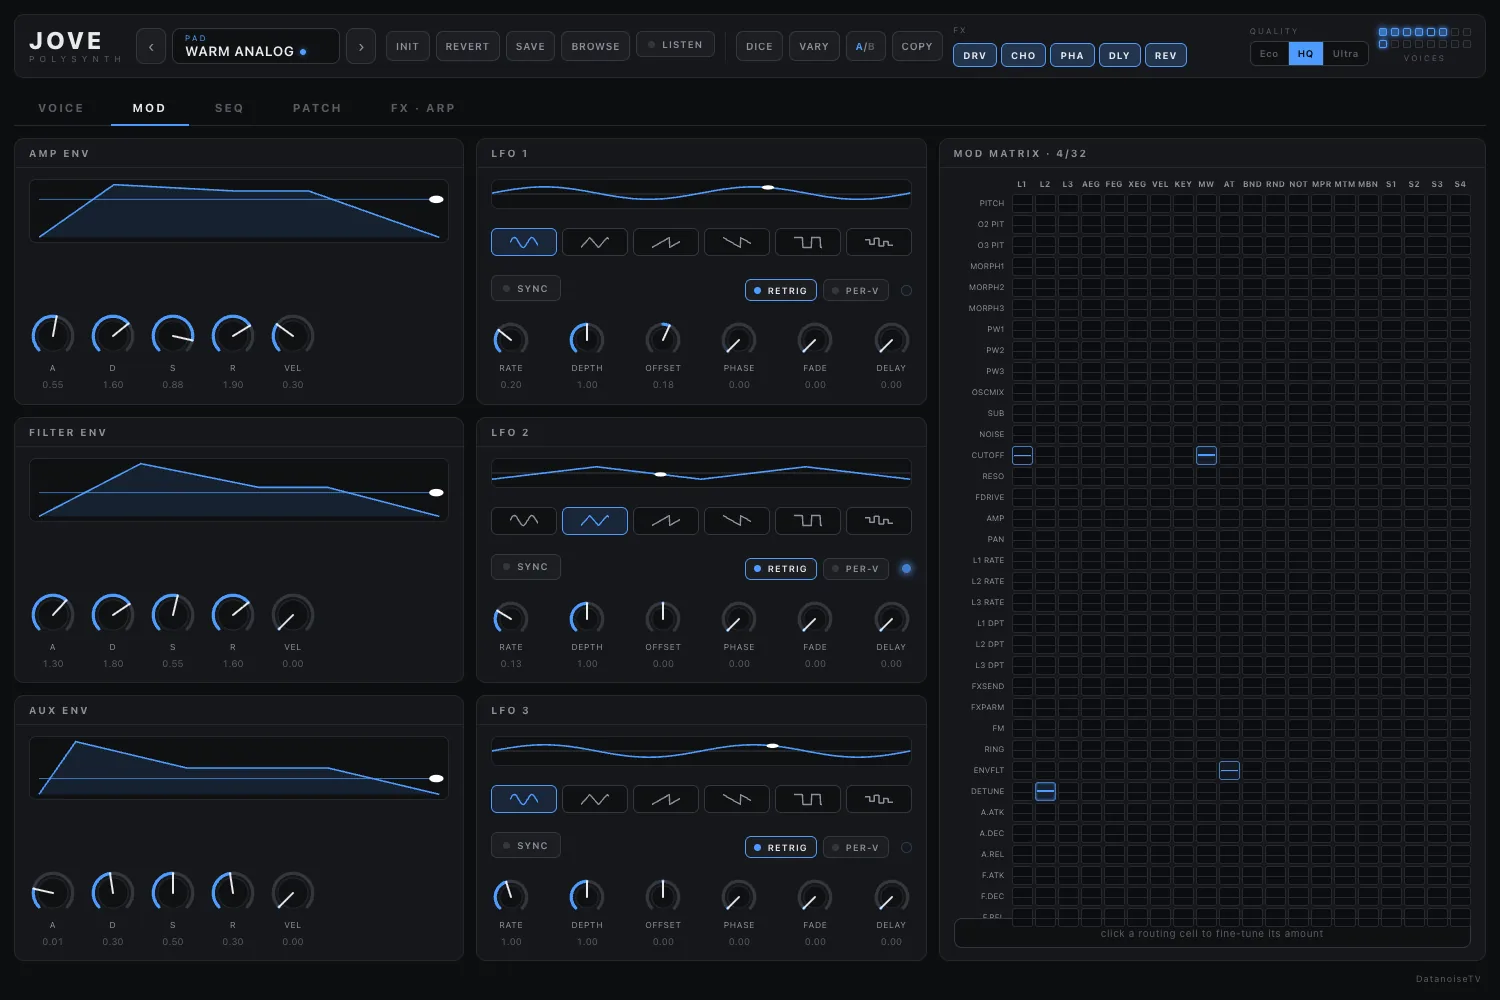Switch to the PATCH tab
The image size is (1500, 1000).
click(x=317, y=108)
